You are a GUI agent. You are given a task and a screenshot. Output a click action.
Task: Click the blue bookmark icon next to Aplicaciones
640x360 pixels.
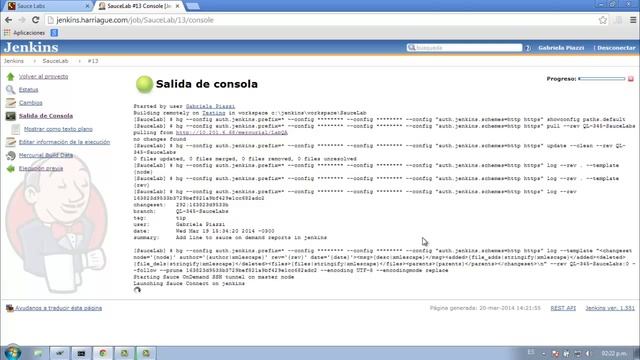pyautogui.click(x=54, y=33)
